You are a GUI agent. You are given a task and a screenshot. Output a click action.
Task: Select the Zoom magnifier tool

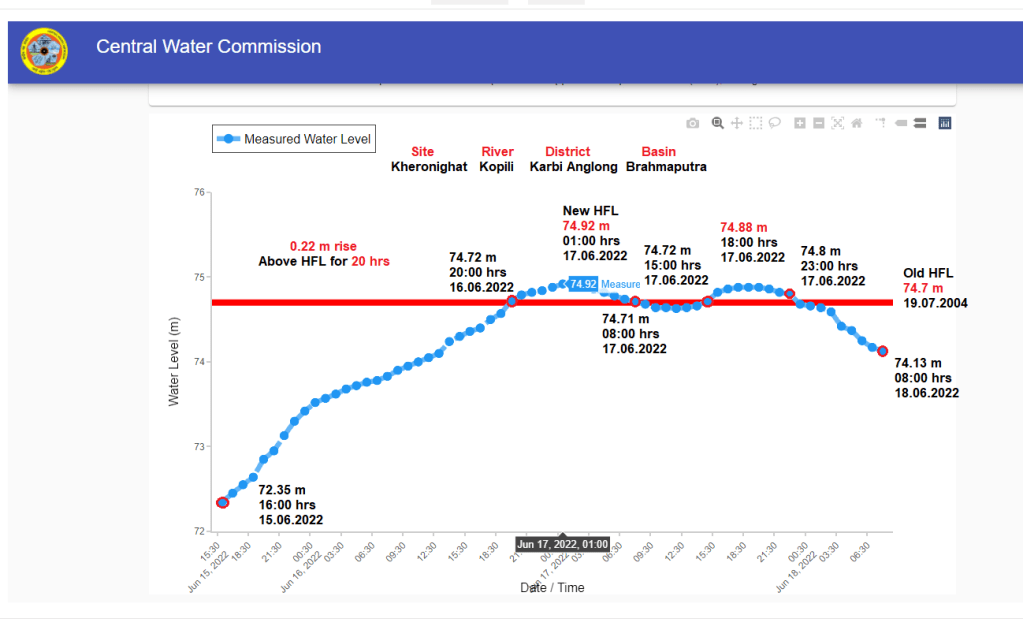tap(717, 123)
